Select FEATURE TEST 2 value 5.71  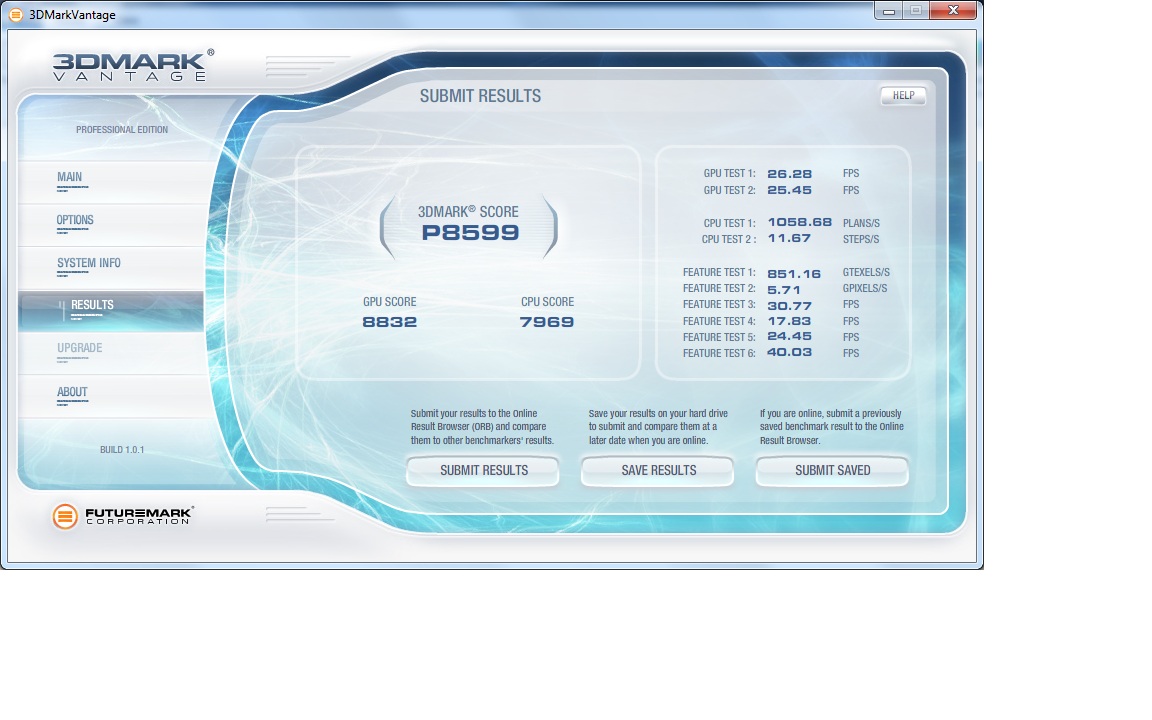pyautogui.click(x=784, y=290)
